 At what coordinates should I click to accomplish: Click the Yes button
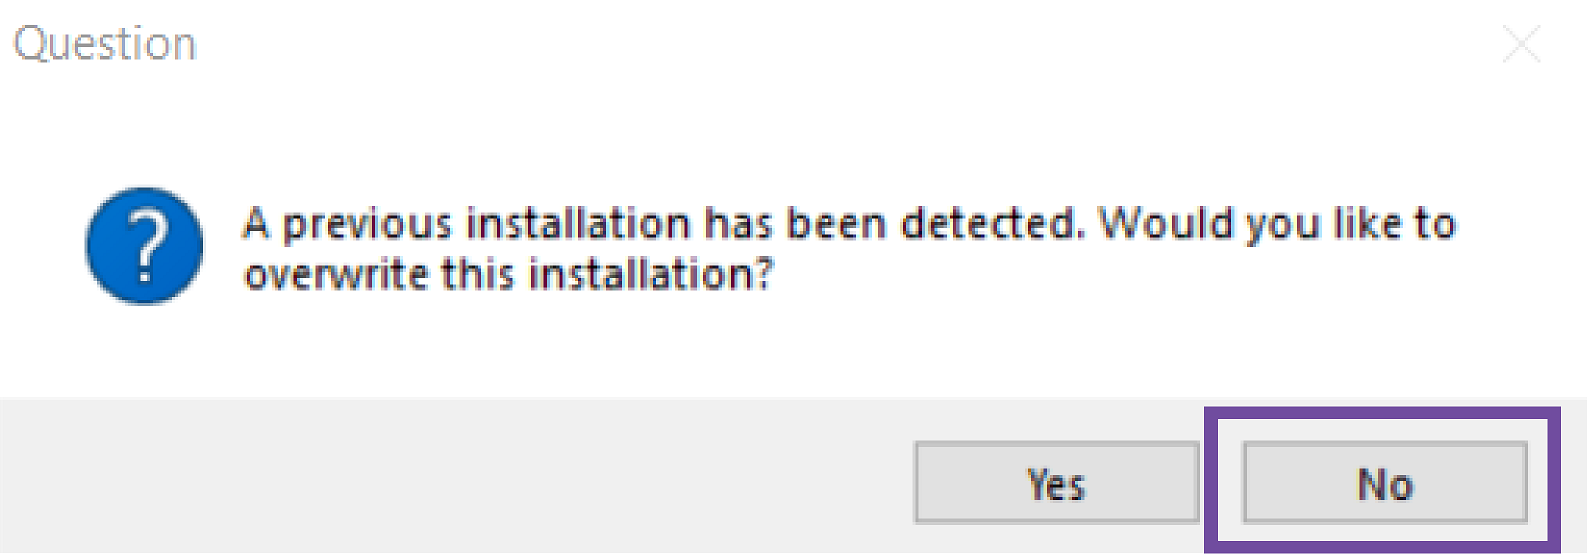(x=1056, y=484)
